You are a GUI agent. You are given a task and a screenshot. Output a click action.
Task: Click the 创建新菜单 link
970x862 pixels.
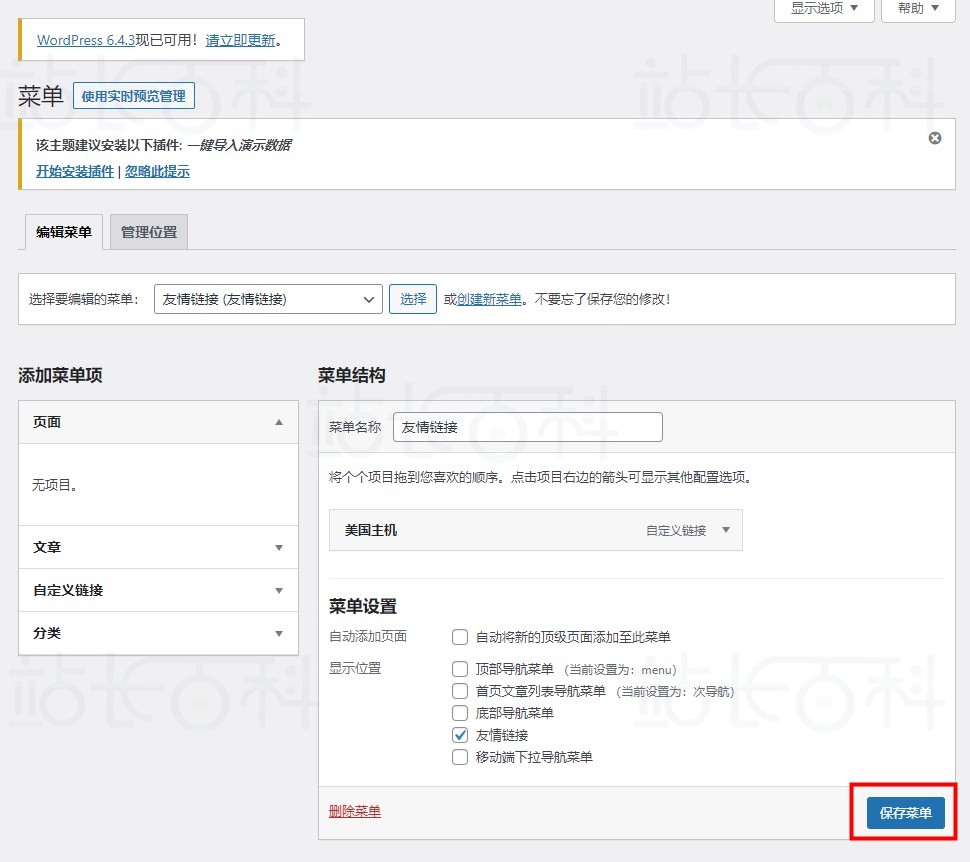point(489,300)
